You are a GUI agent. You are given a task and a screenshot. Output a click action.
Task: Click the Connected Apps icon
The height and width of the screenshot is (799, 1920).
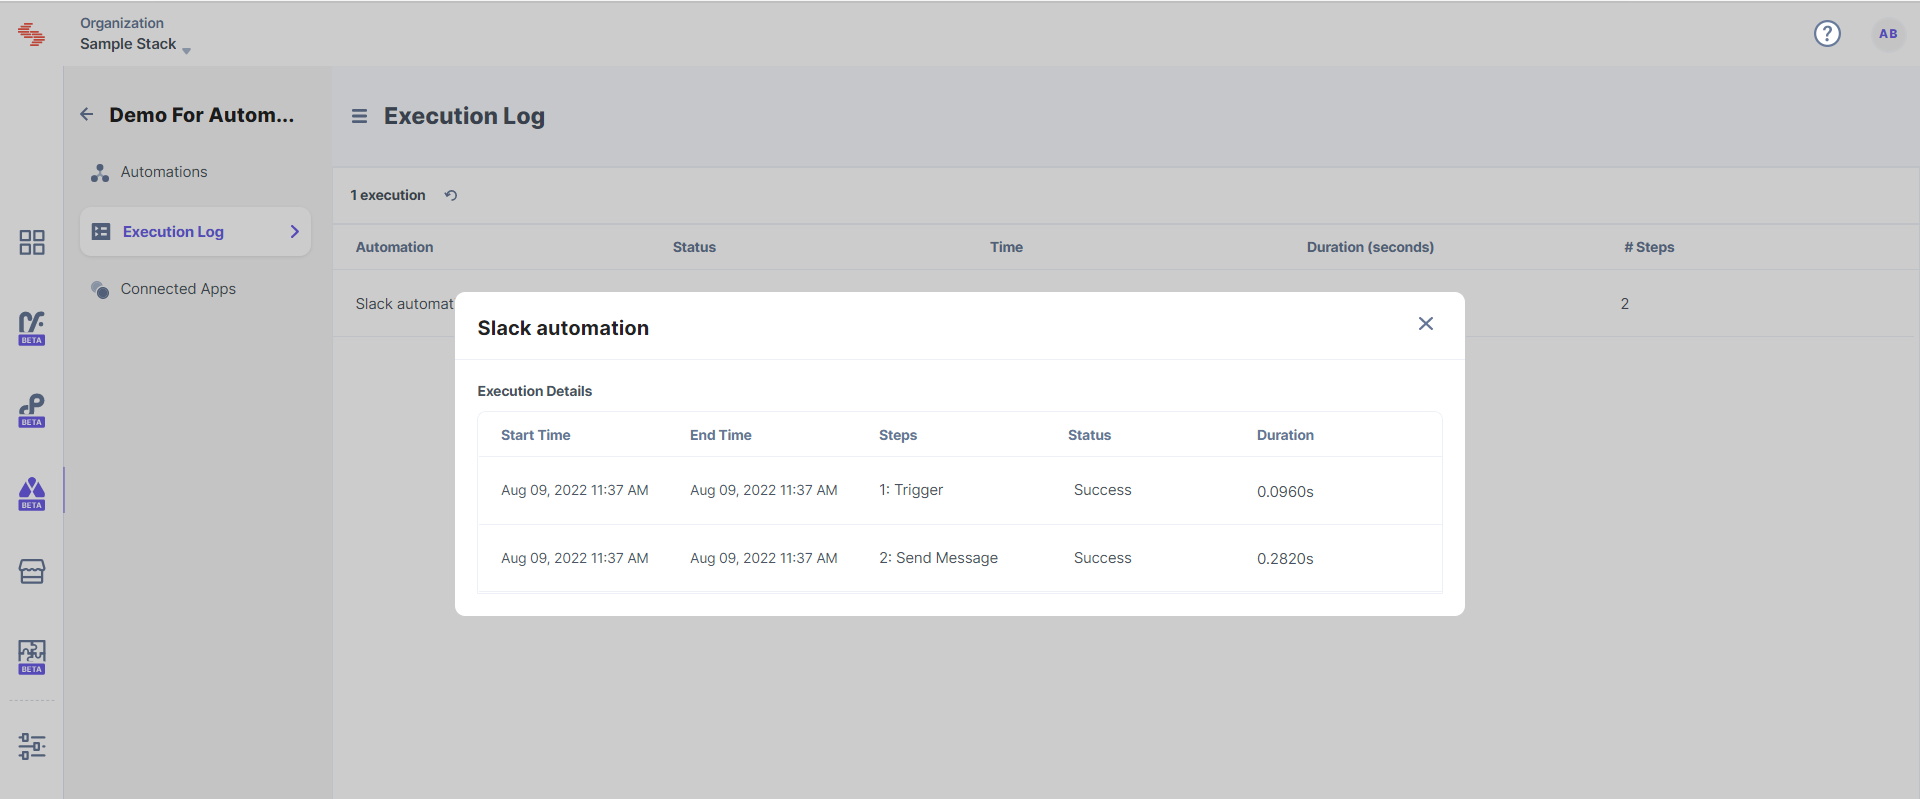(x=100, y=290)
